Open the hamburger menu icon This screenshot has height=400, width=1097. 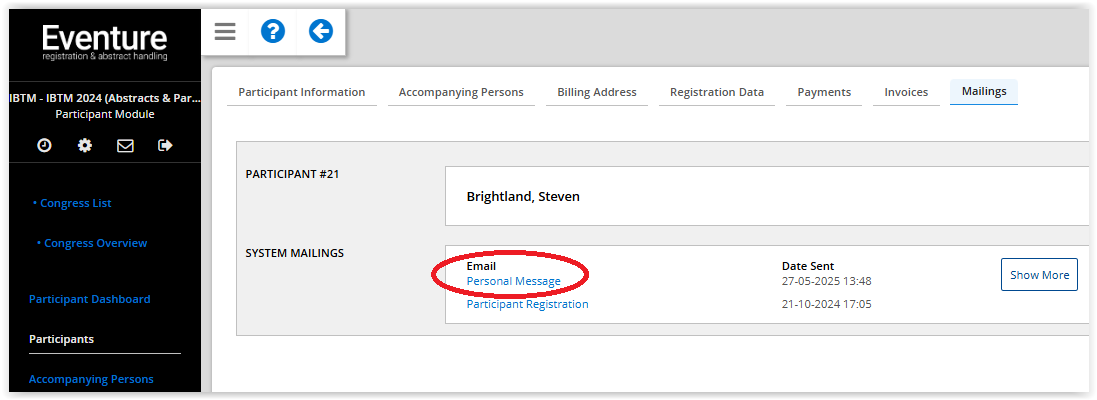[225, 31]
